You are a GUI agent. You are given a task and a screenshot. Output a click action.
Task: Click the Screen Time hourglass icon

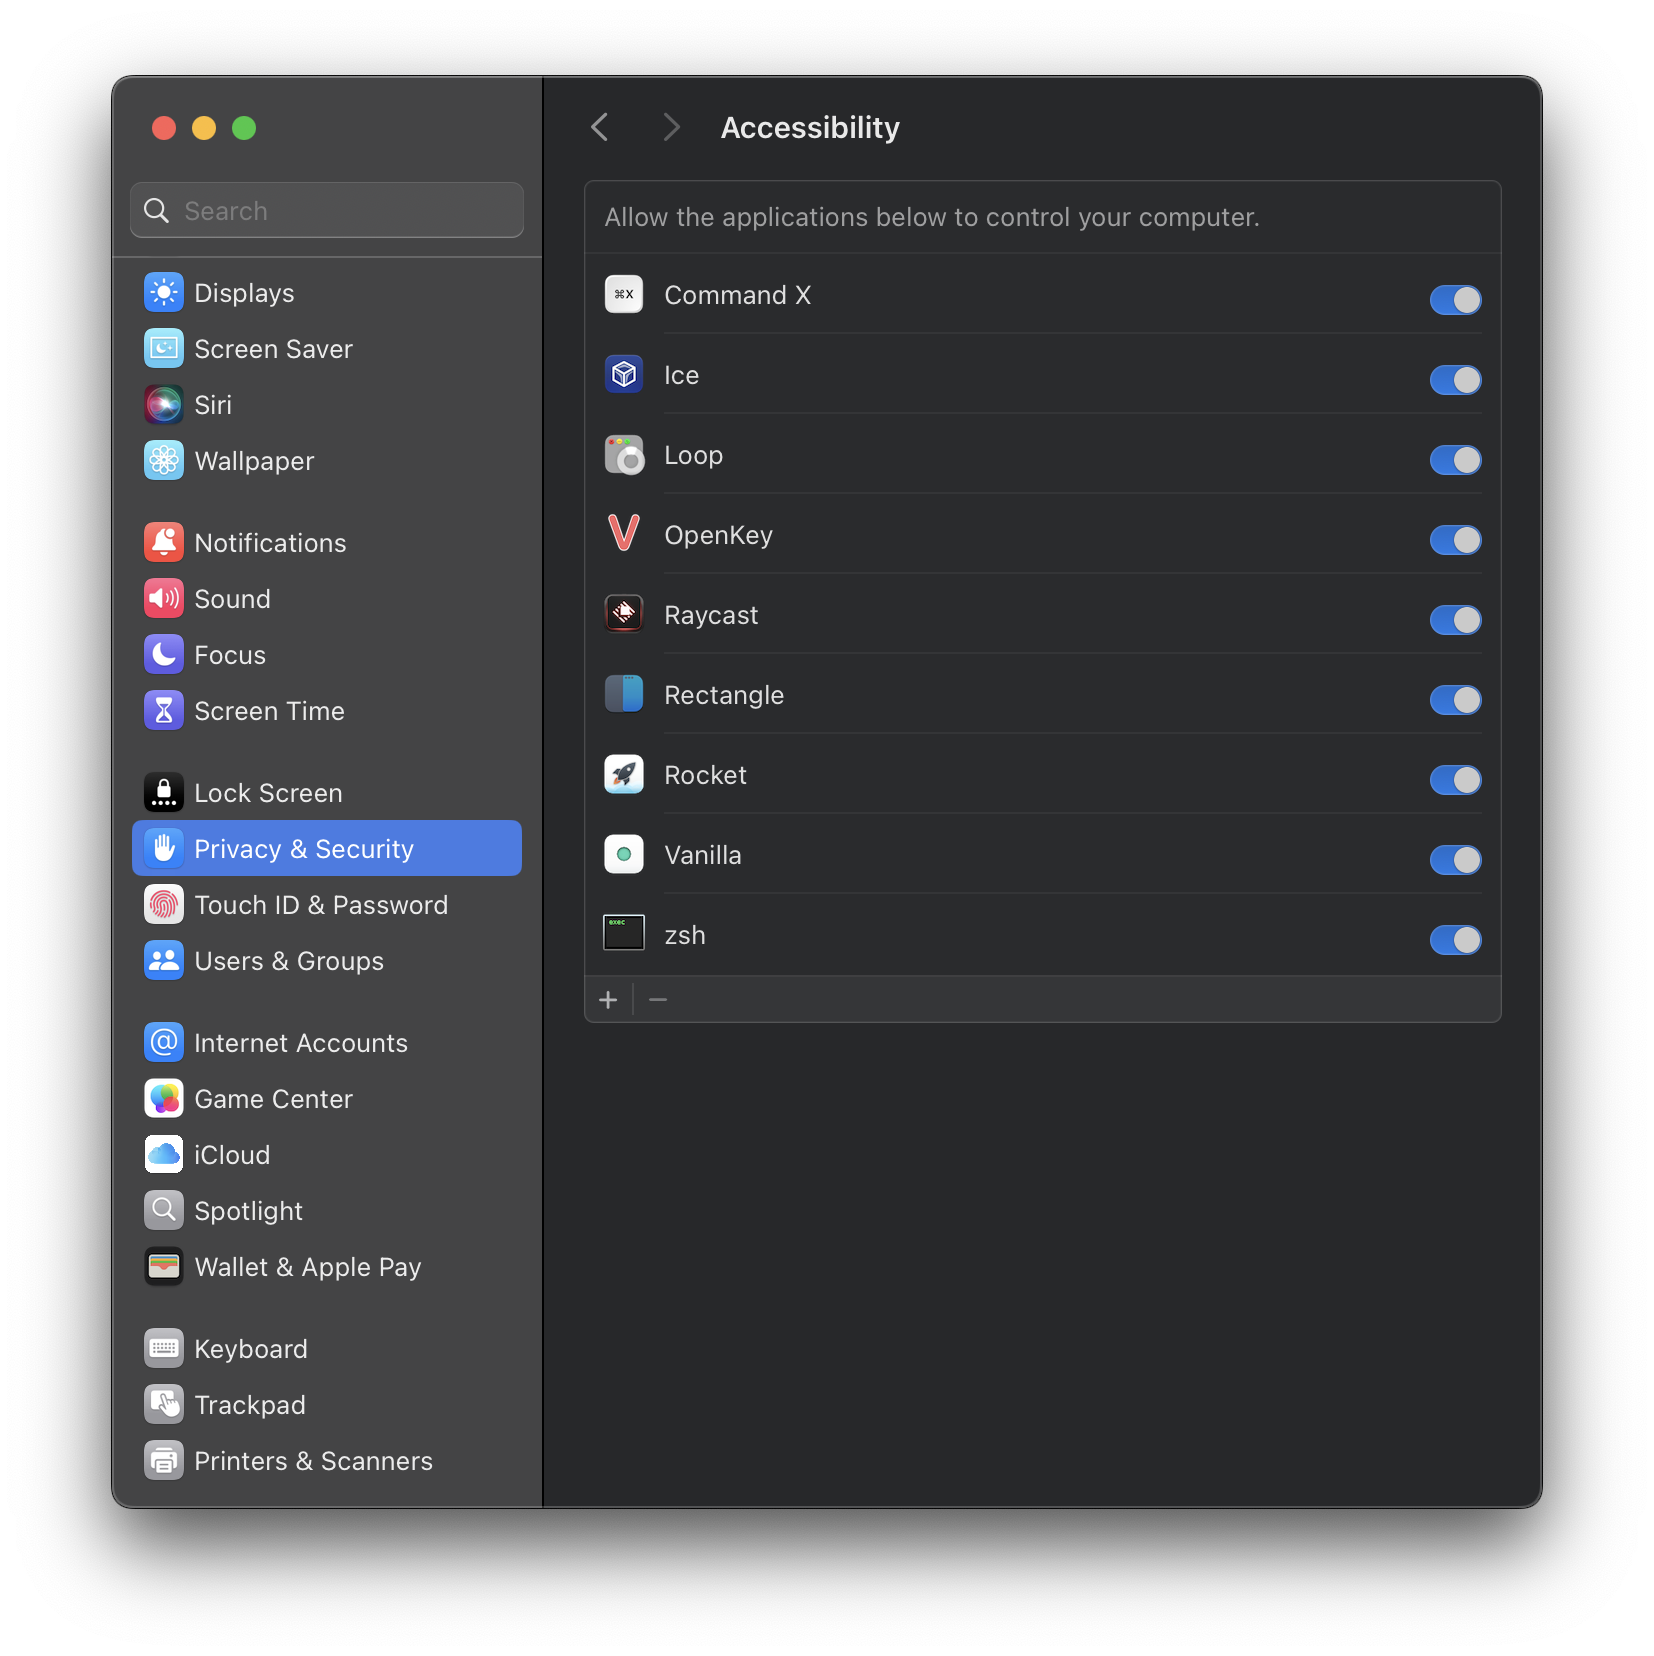point(164,711)
